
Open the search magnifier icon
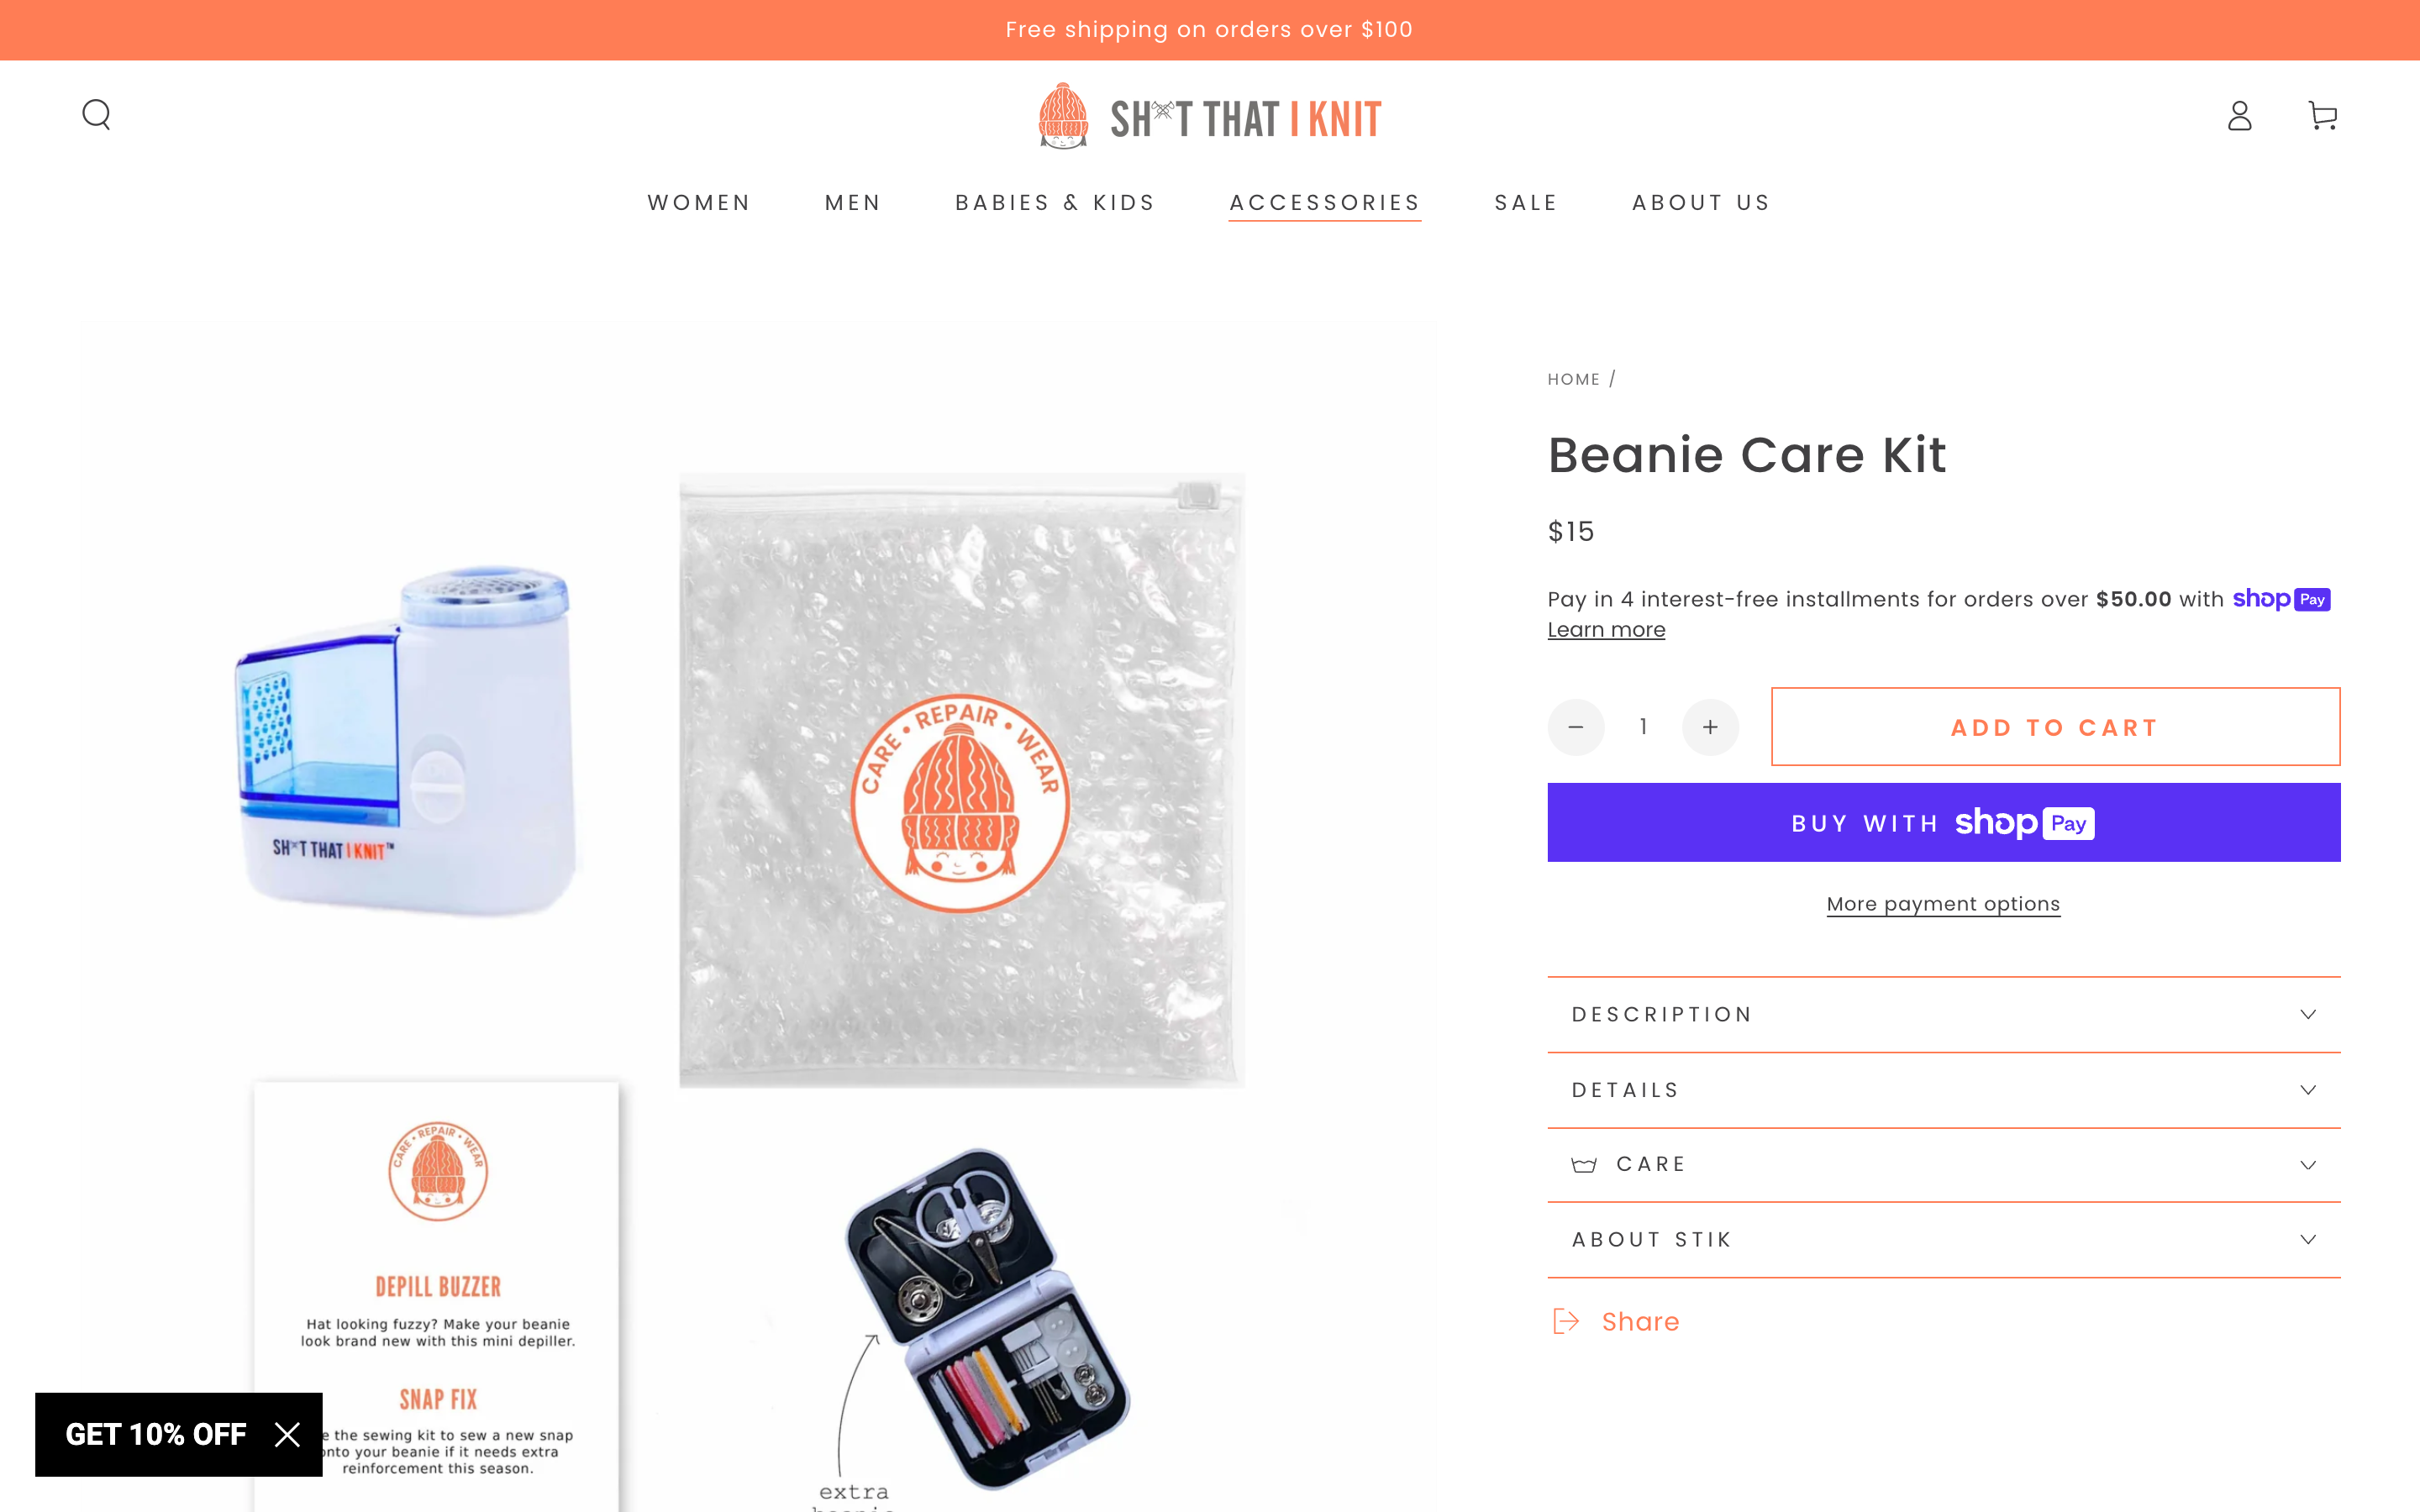96,115
